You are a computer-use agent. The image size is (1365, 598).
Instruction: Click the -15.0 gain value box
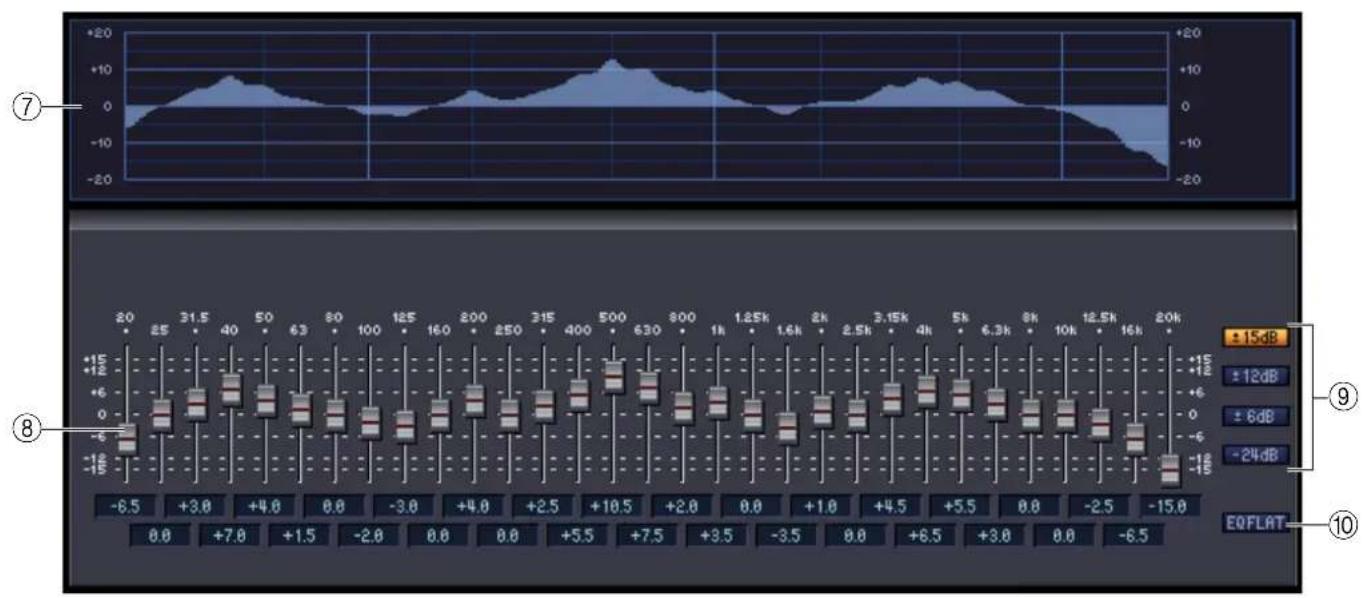point(1169,506)
